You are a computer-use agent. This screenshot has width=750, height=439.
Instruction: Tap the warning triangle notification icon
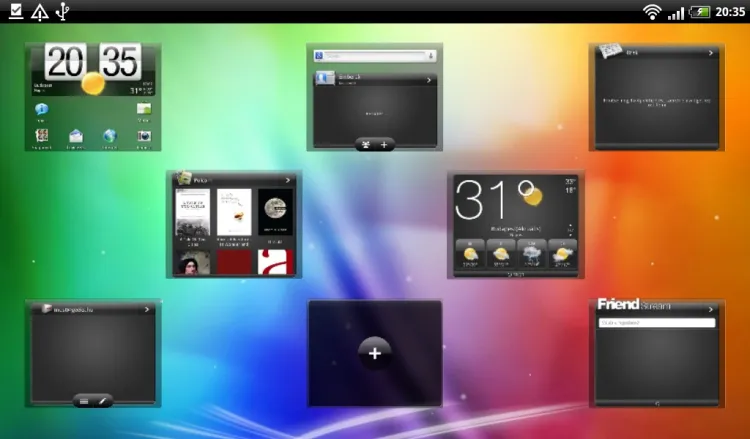coord(39,11)
